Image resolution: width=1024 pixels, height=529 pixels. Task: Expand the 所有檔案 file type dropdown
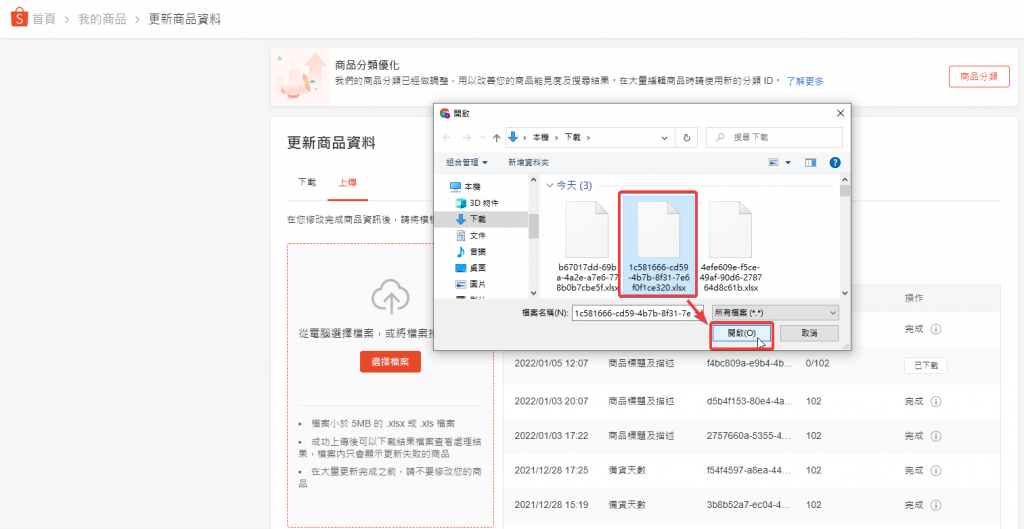pos(774,313)
